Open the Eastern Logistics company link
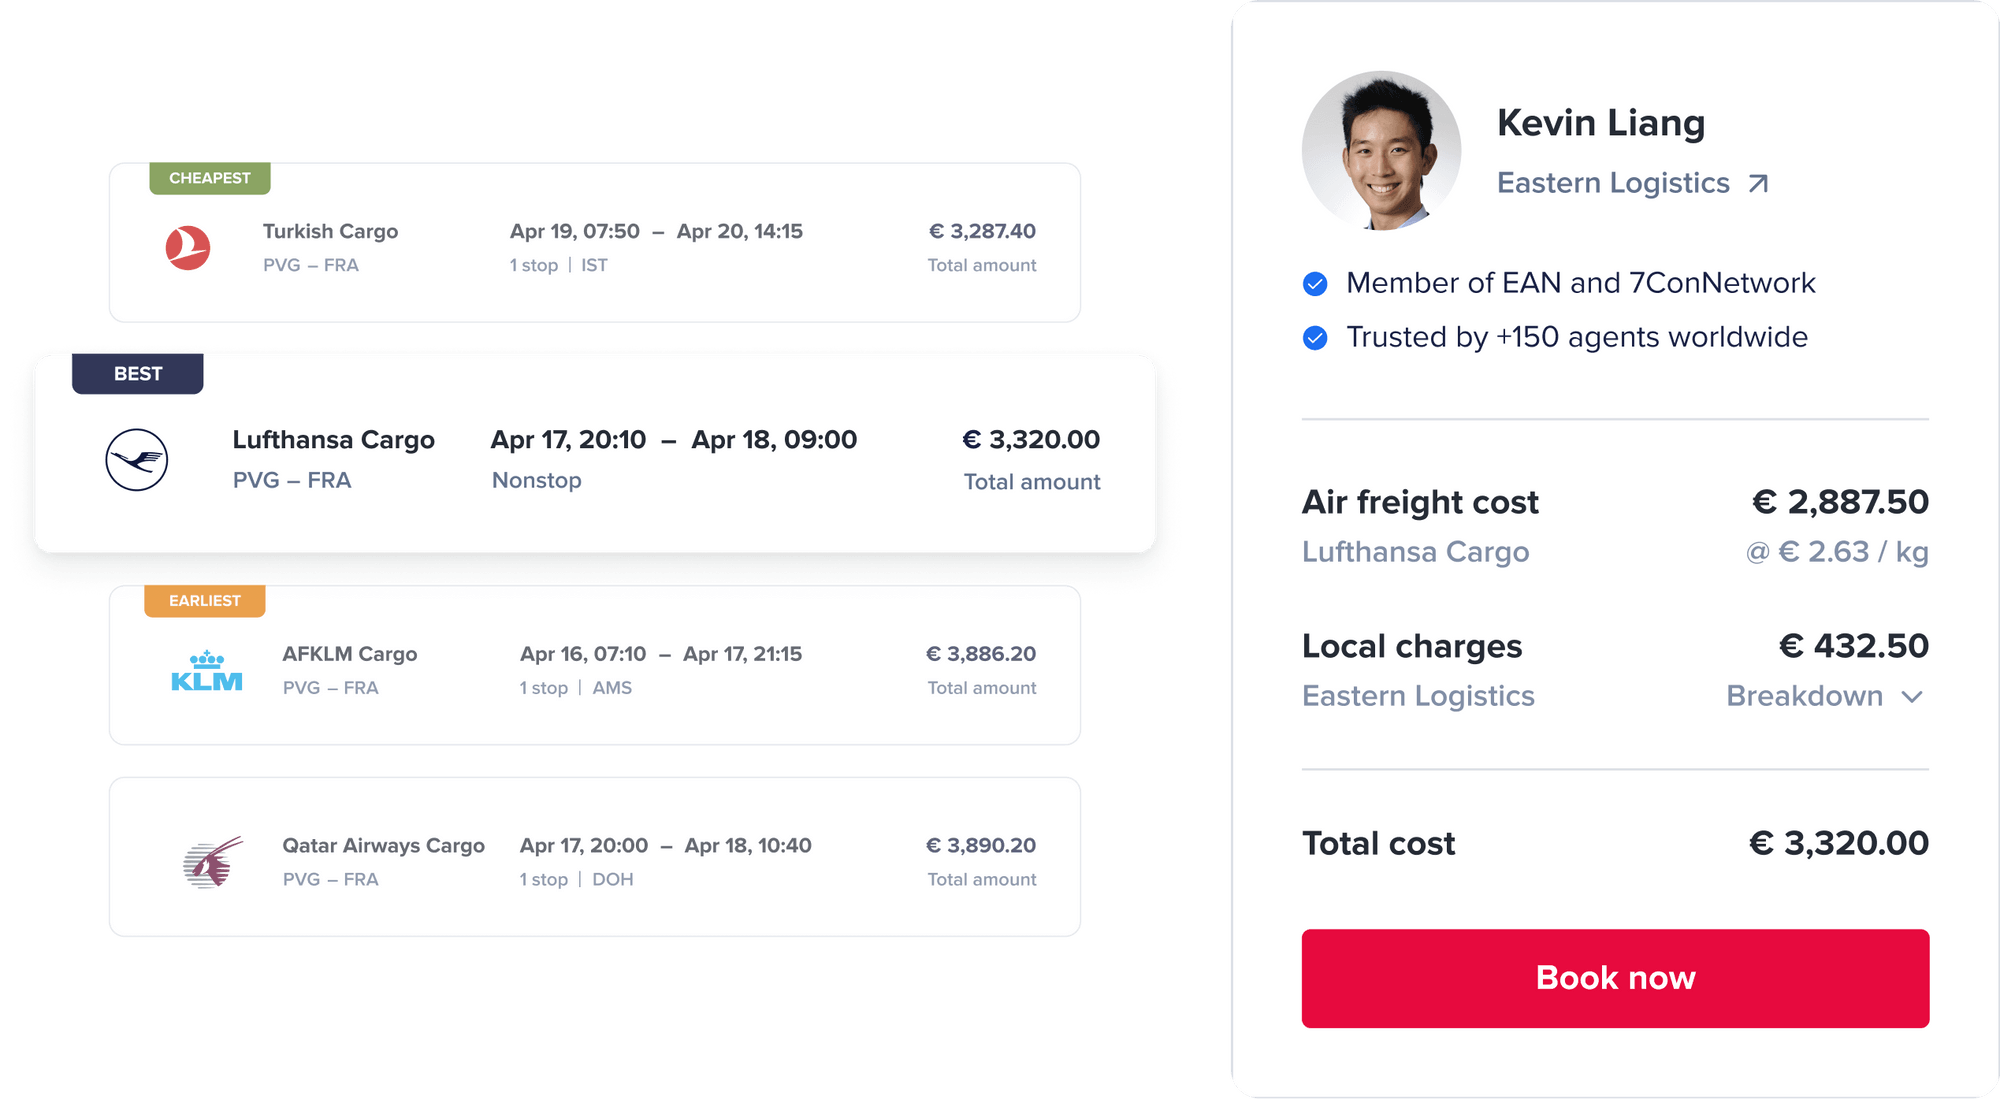This screenshot has width=2000, height=1099. click(x=1612, y=183)
